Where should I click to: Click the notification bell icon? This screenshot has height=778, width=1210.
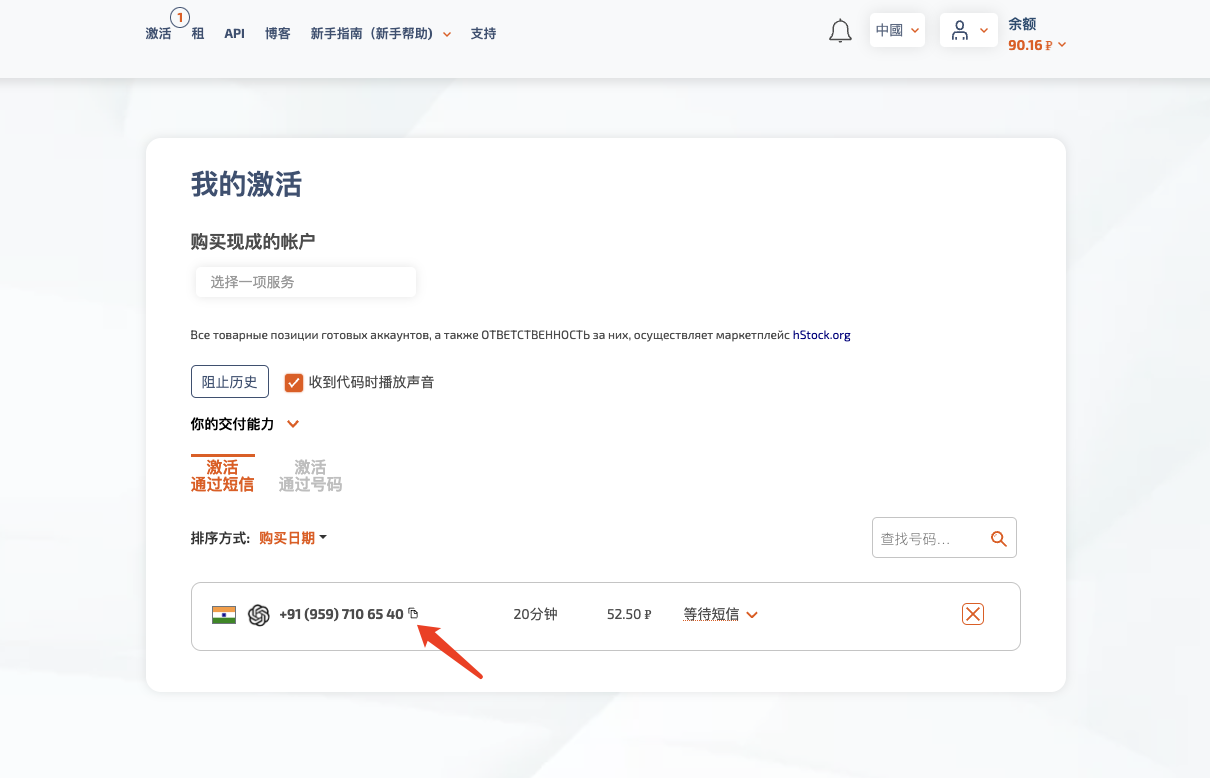coord(840,32)
